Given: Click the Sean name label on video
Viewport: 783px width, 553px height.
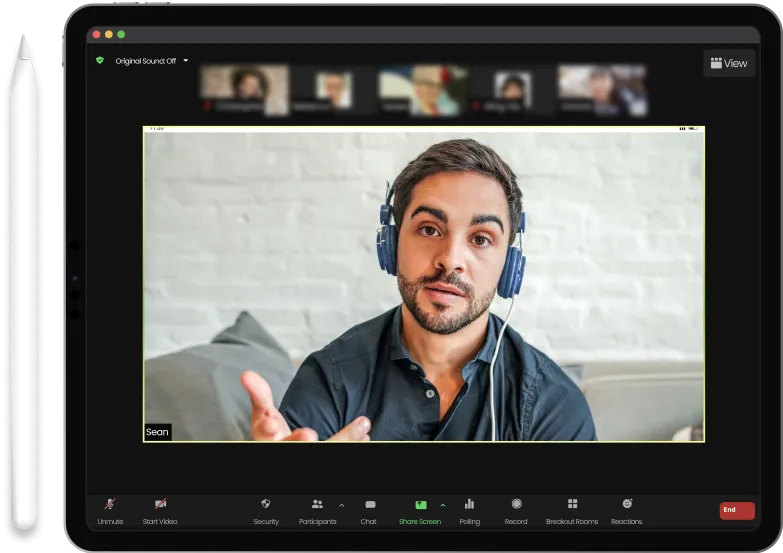Looking at the screenshot, I should tap(157, 432).
